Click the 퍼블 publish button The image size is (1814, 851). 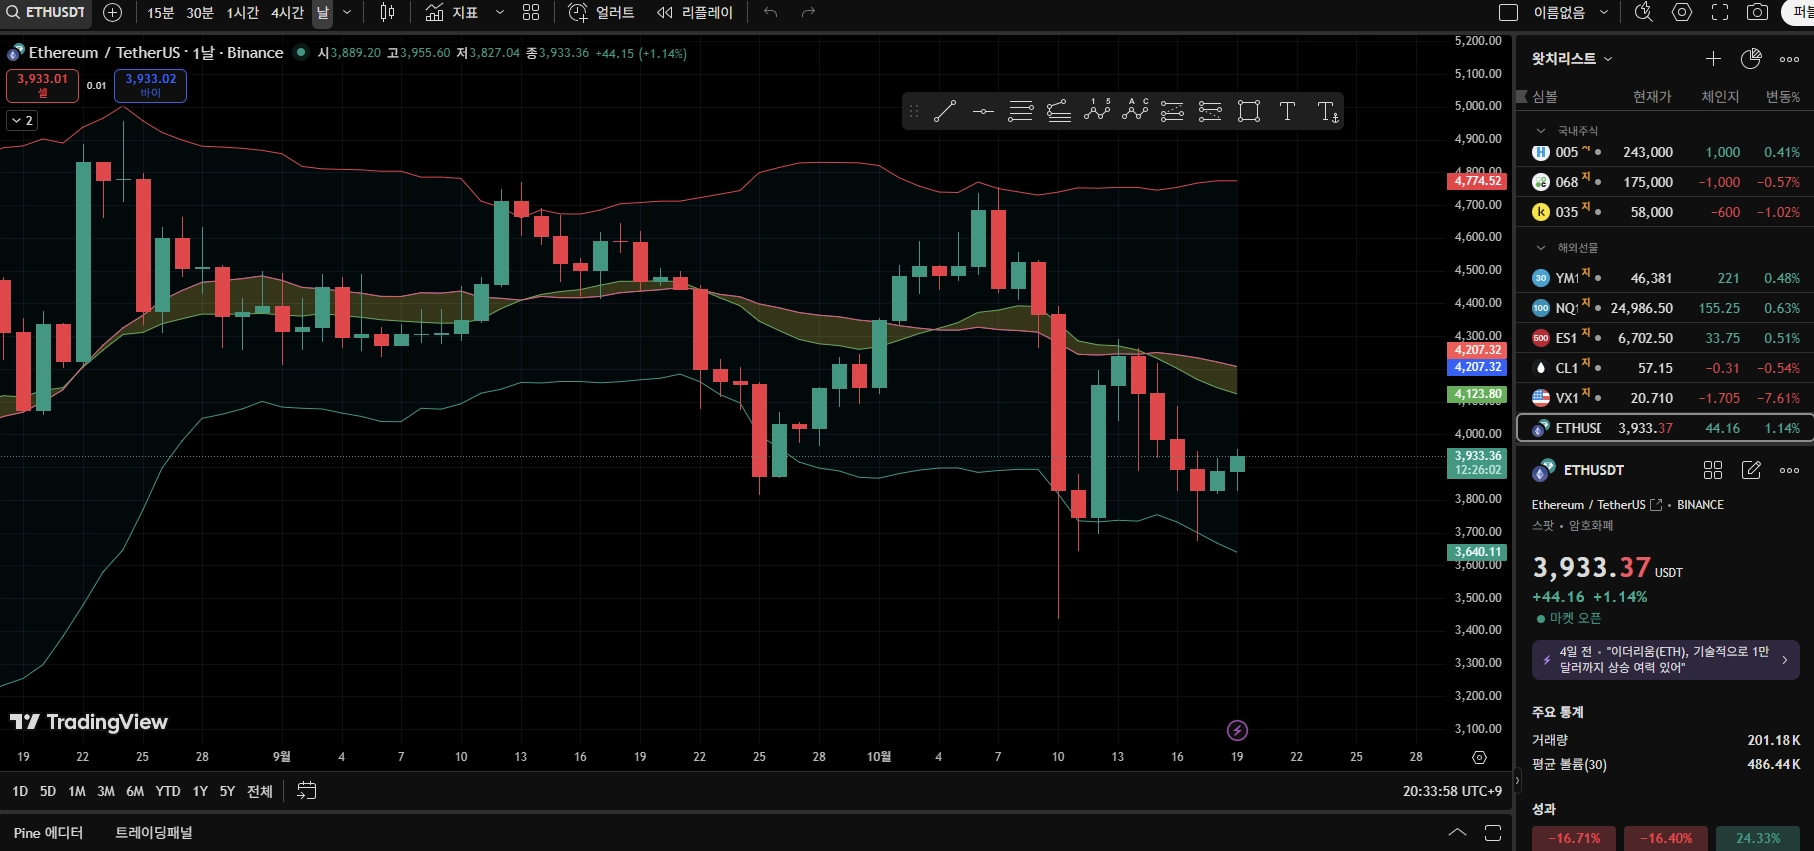coord(1798,12)
